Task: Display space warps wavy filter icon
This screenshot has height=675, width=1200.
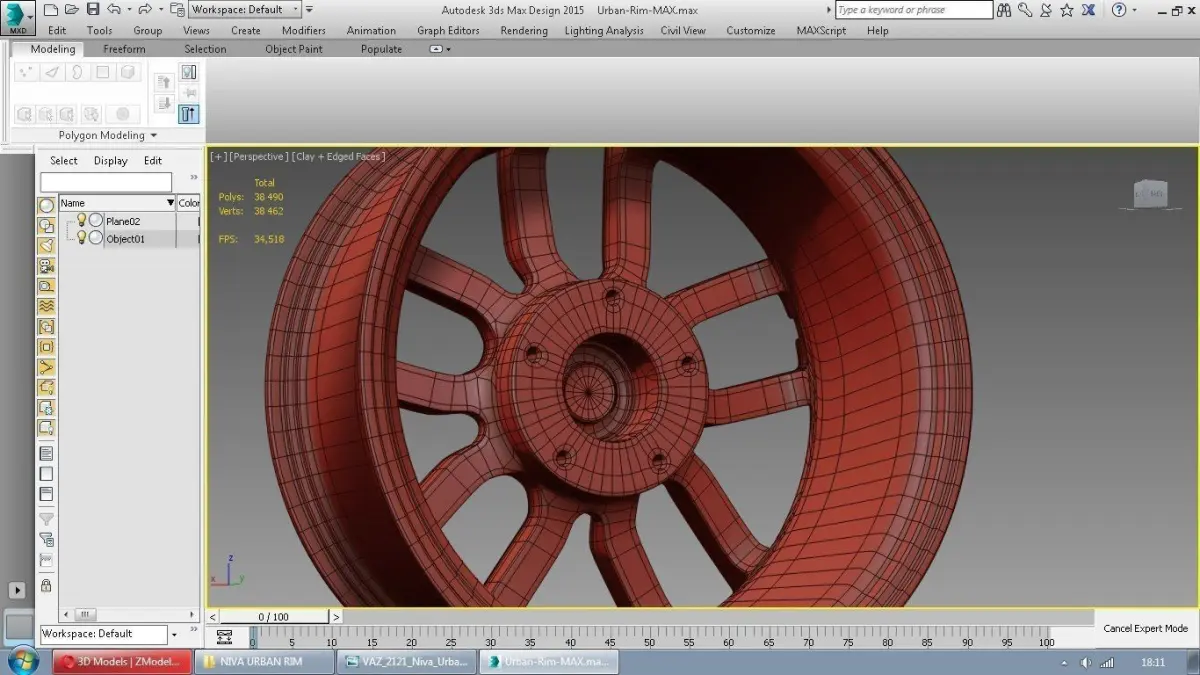Action: (46, 306)
